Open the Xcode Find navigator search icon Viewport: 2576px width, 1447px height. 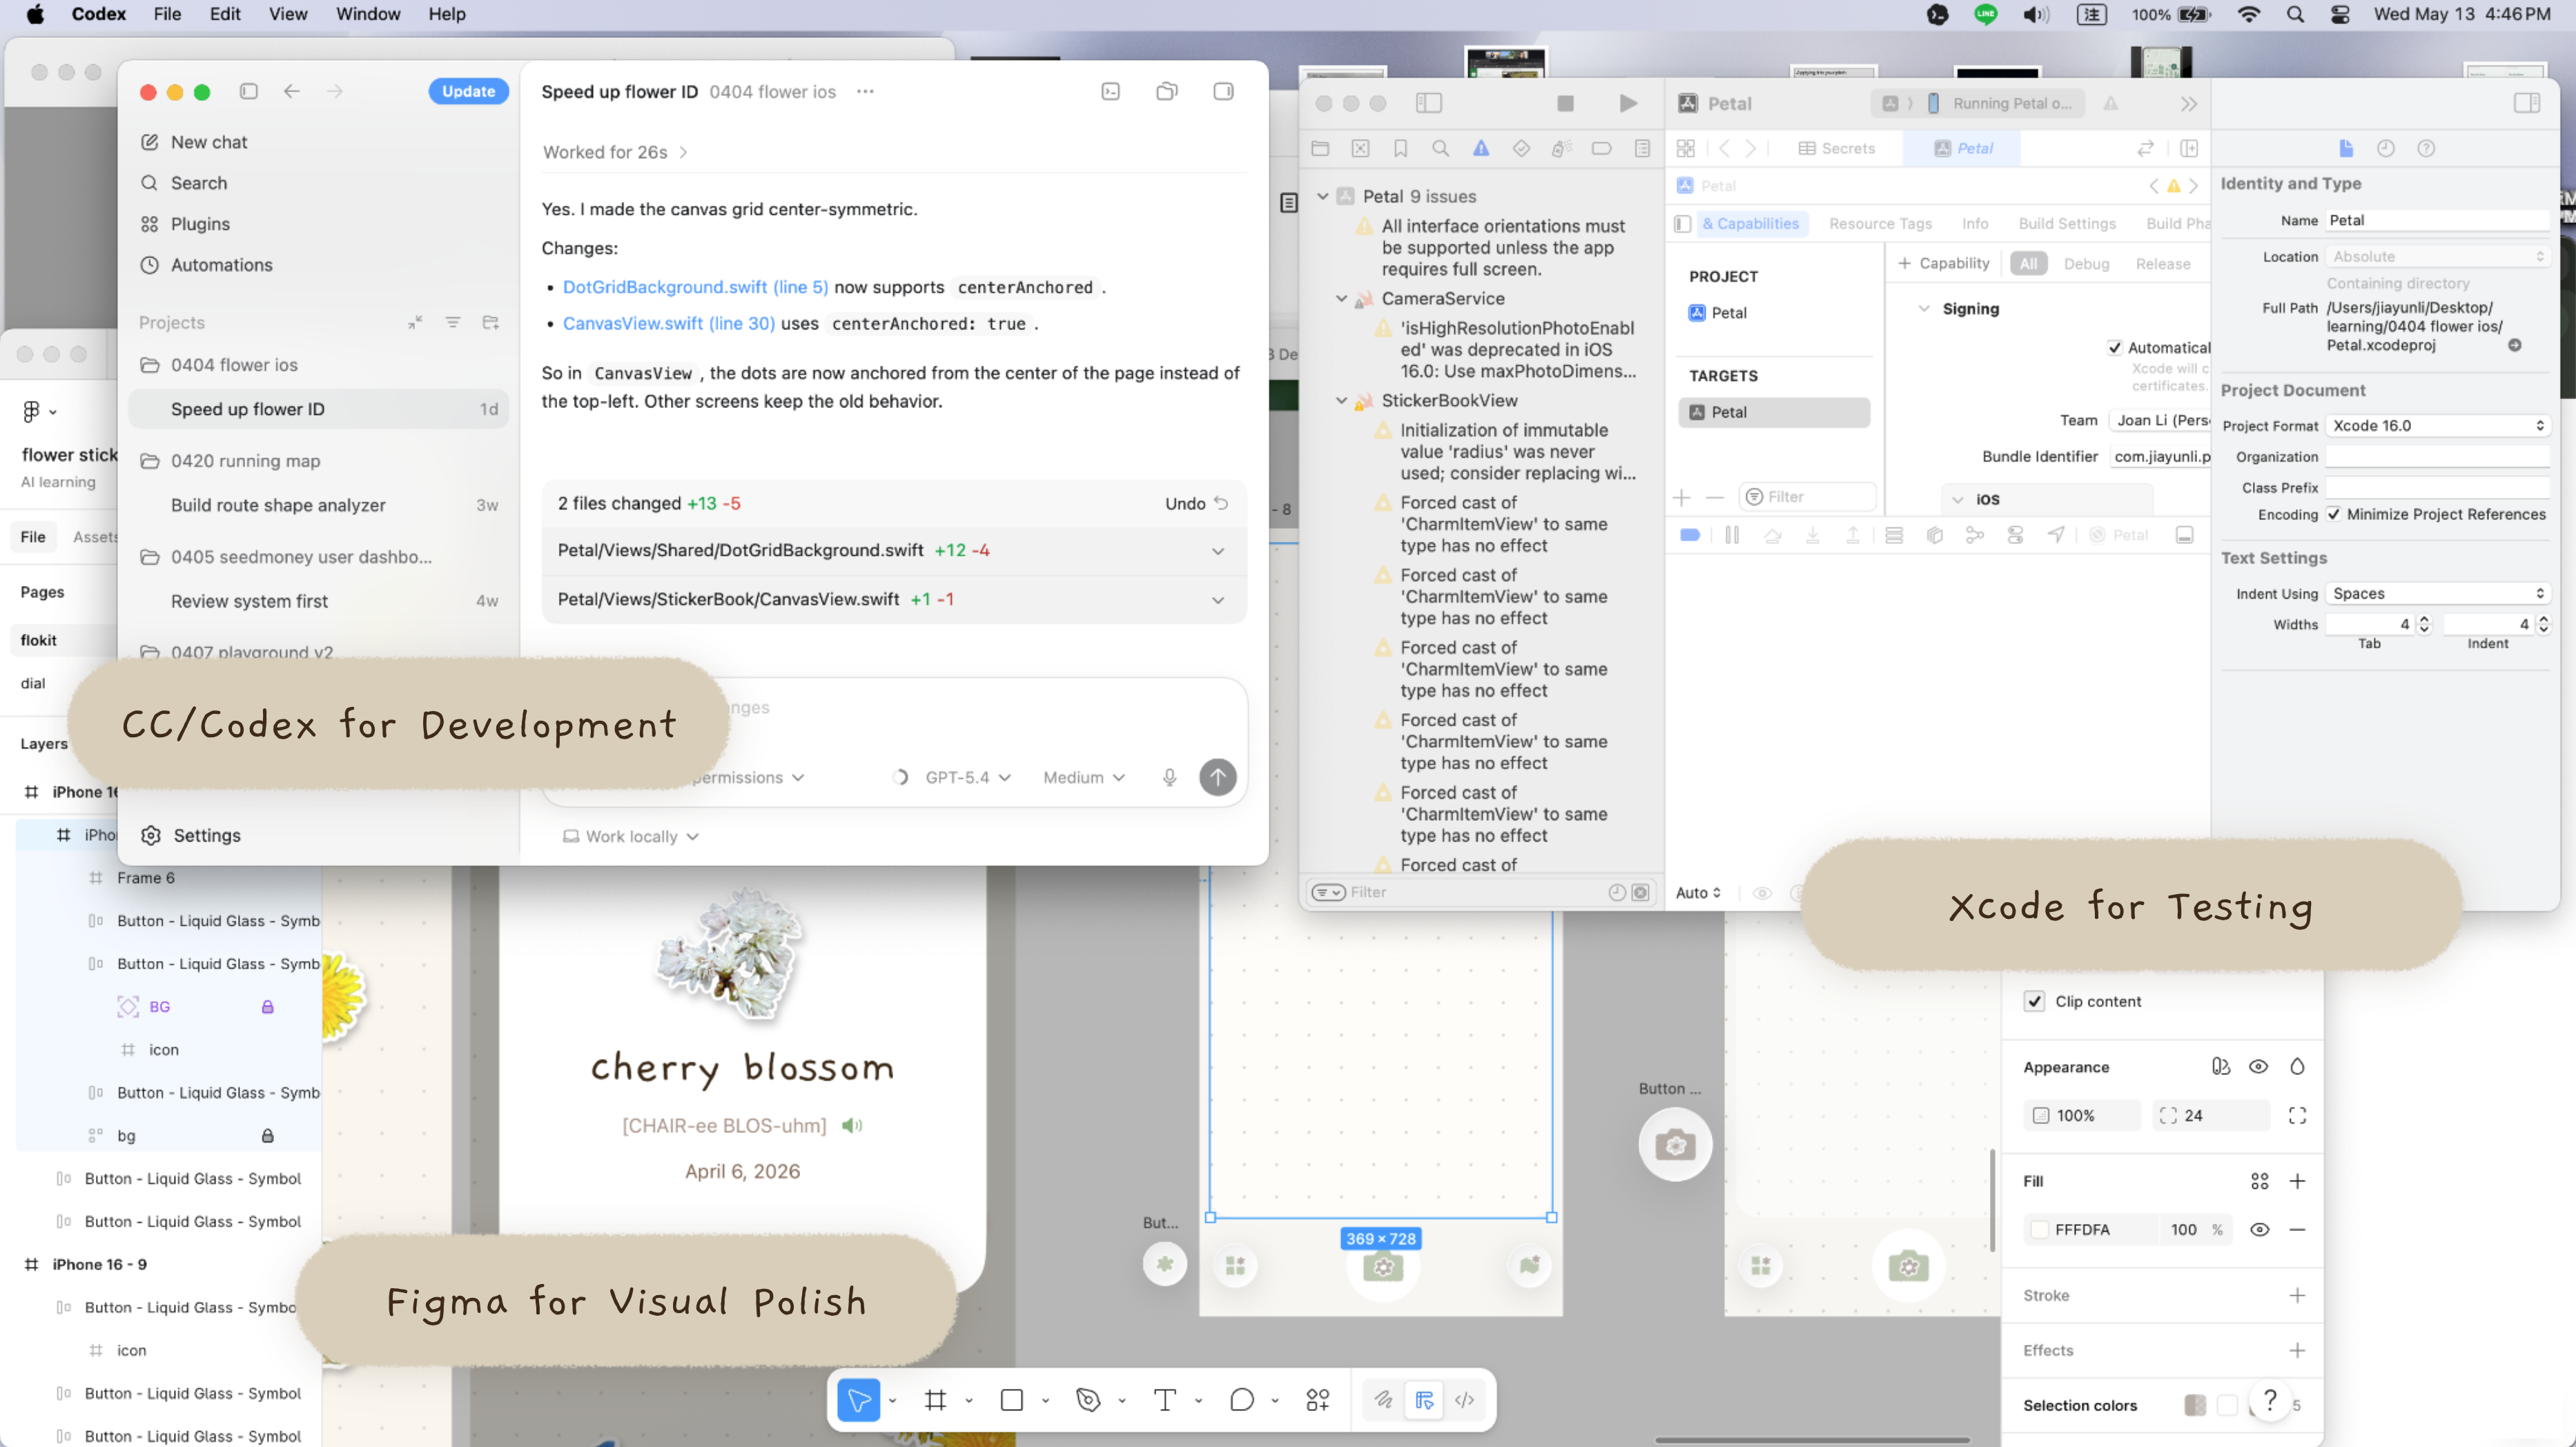1440,148
